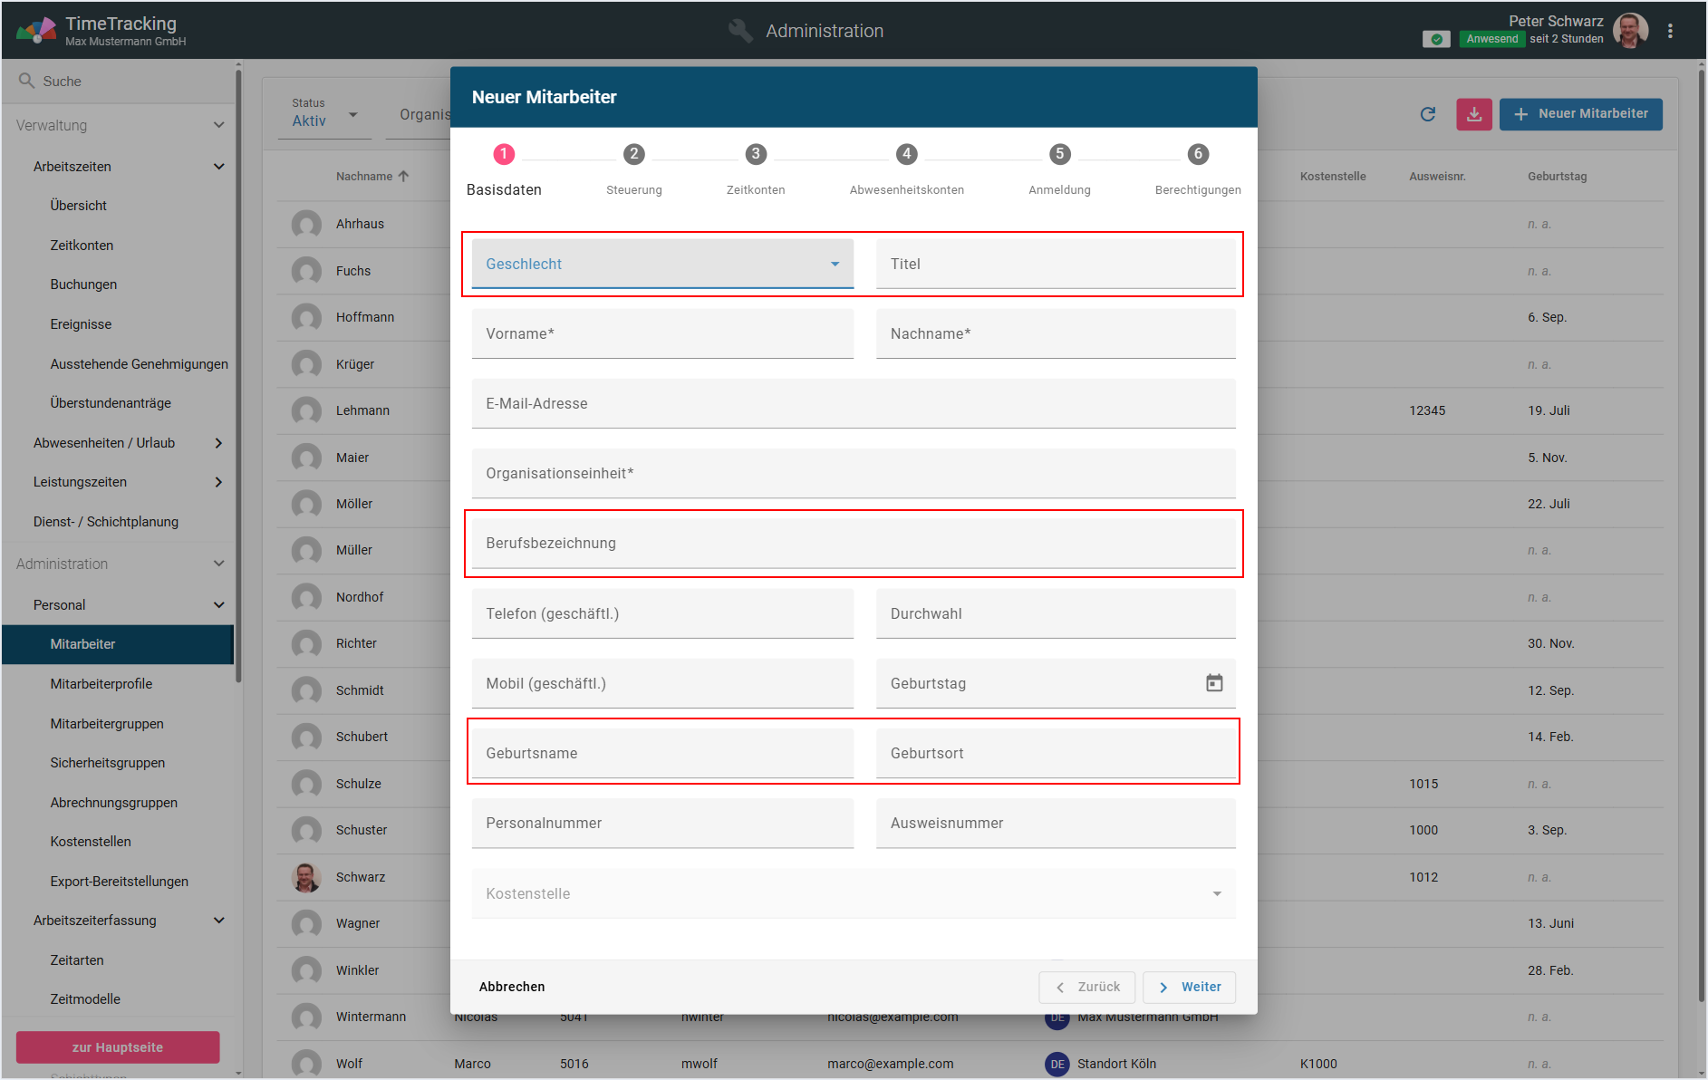Open the Kostenstelle dropdown
Screen dimensions: 1708x1080
pyautogui.click(x=853, y=894)
